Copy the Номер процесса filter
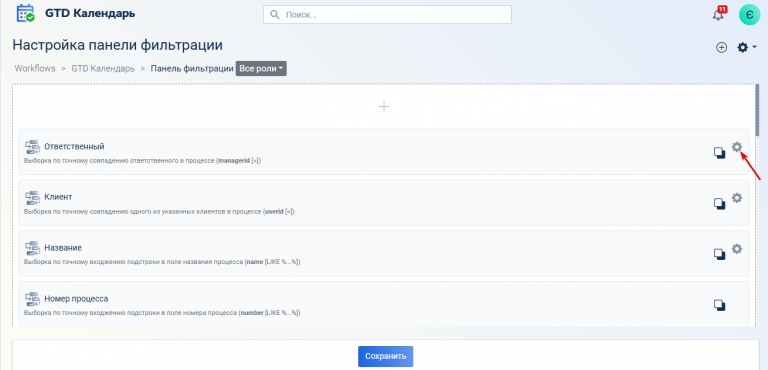768x370 pixels. point(719,305)
